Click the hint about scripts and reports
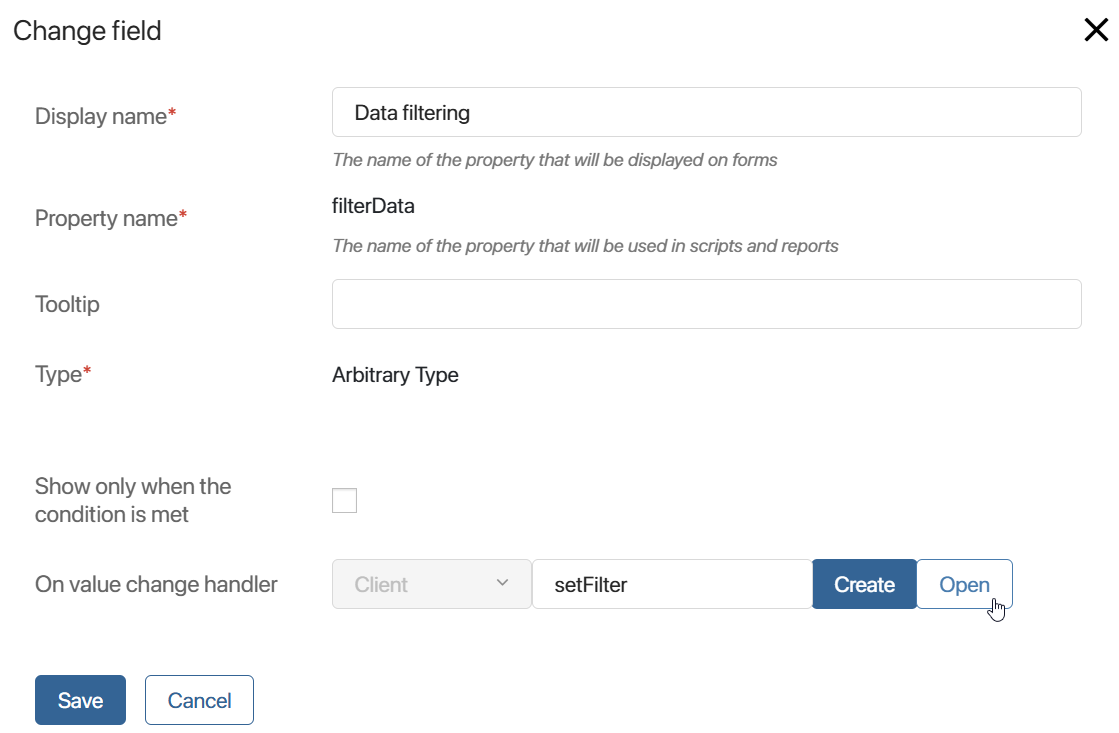The image size is (1119, 733). pyautogui.click(x=585, y=246)
